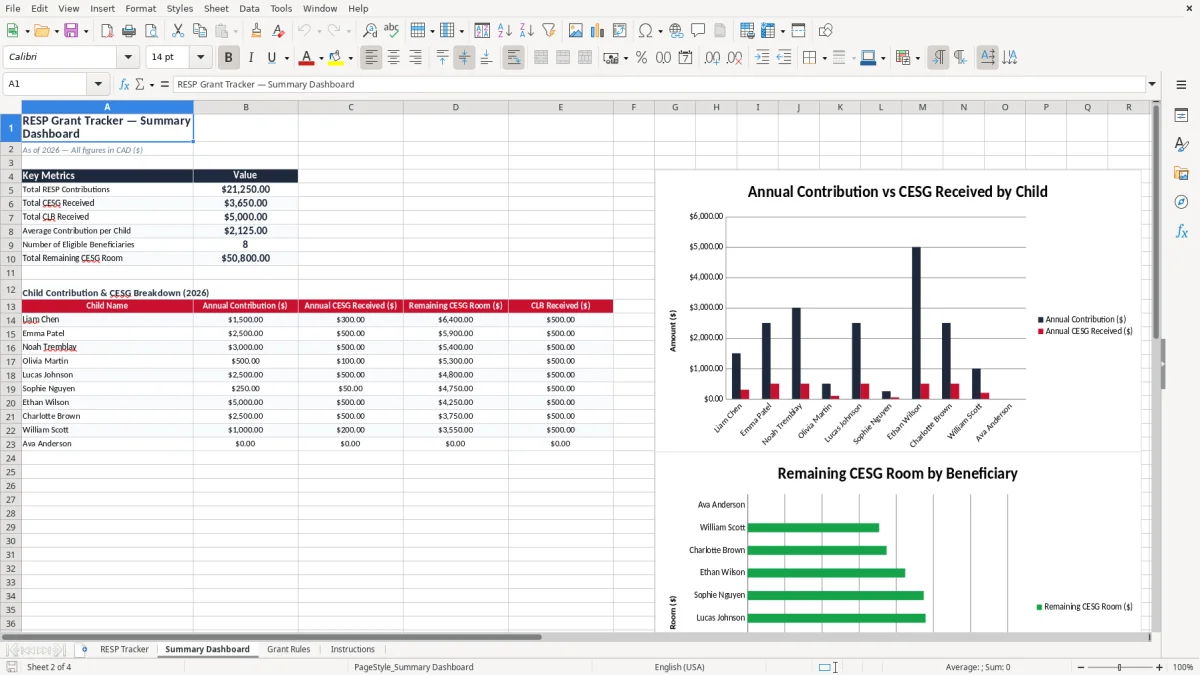The height and width of the screenshot is (675, 1200).
Task: Insert a pivot table
Action: tap(619, 31)
